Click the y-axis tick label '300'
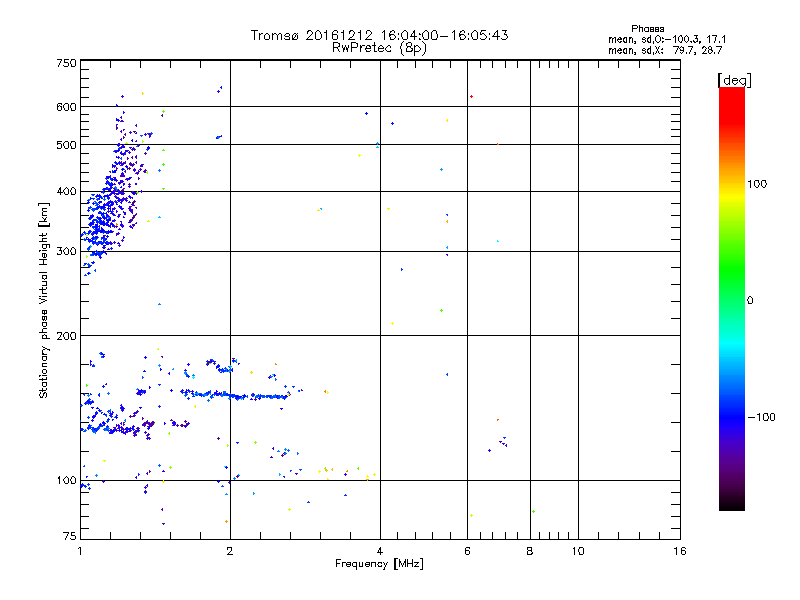 66,251
